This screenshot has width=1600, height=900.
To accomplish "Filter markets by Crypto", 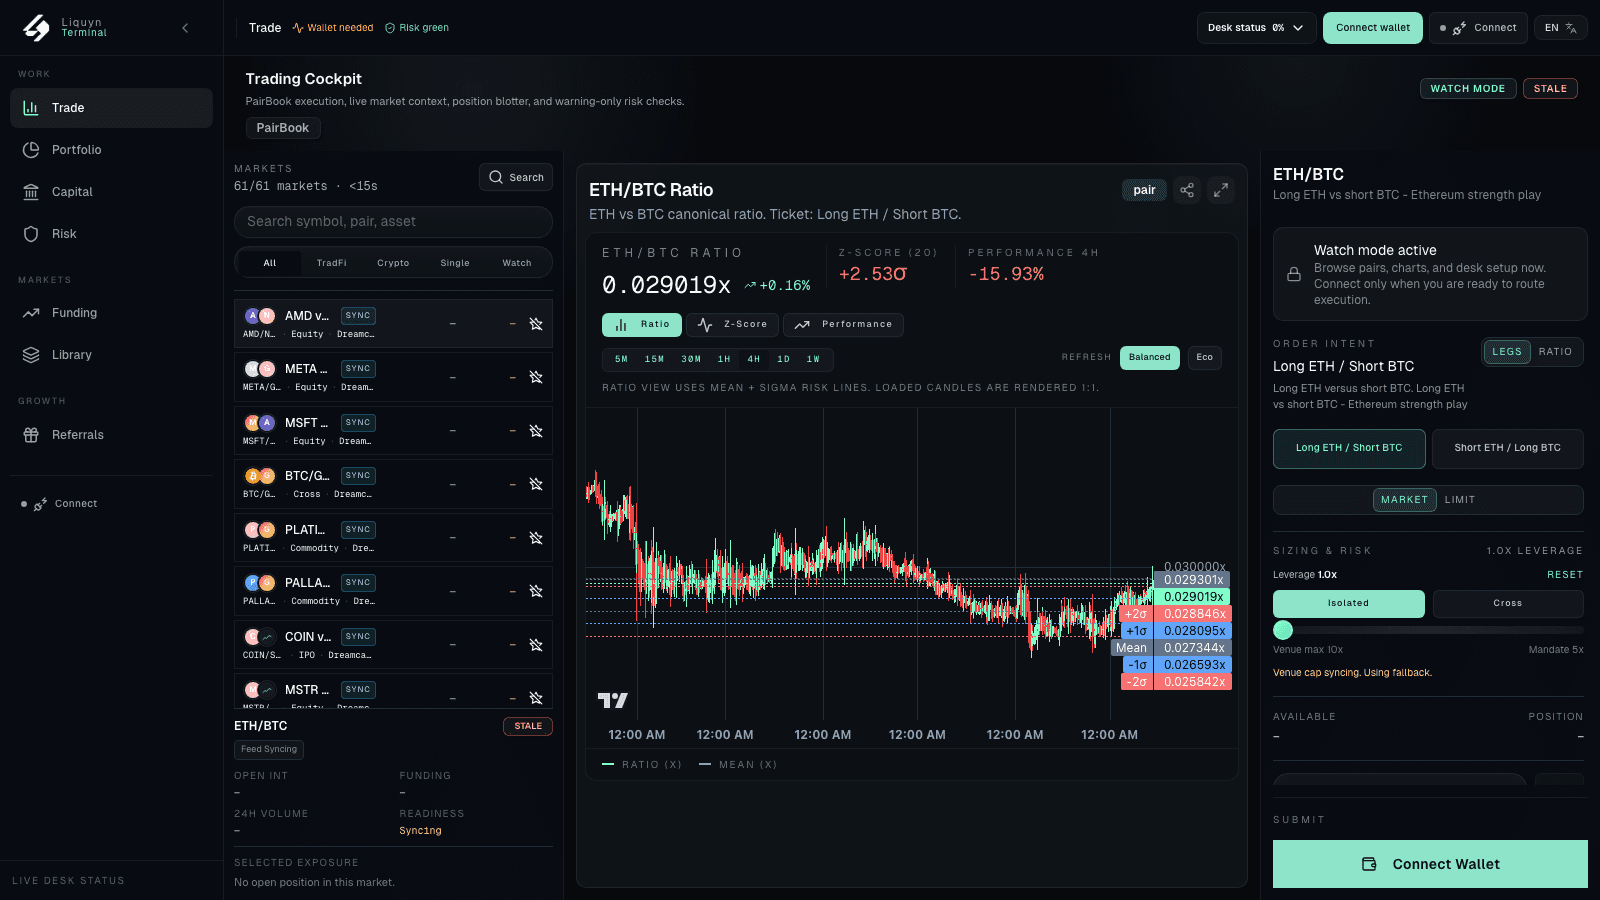I will click(393, 263).
